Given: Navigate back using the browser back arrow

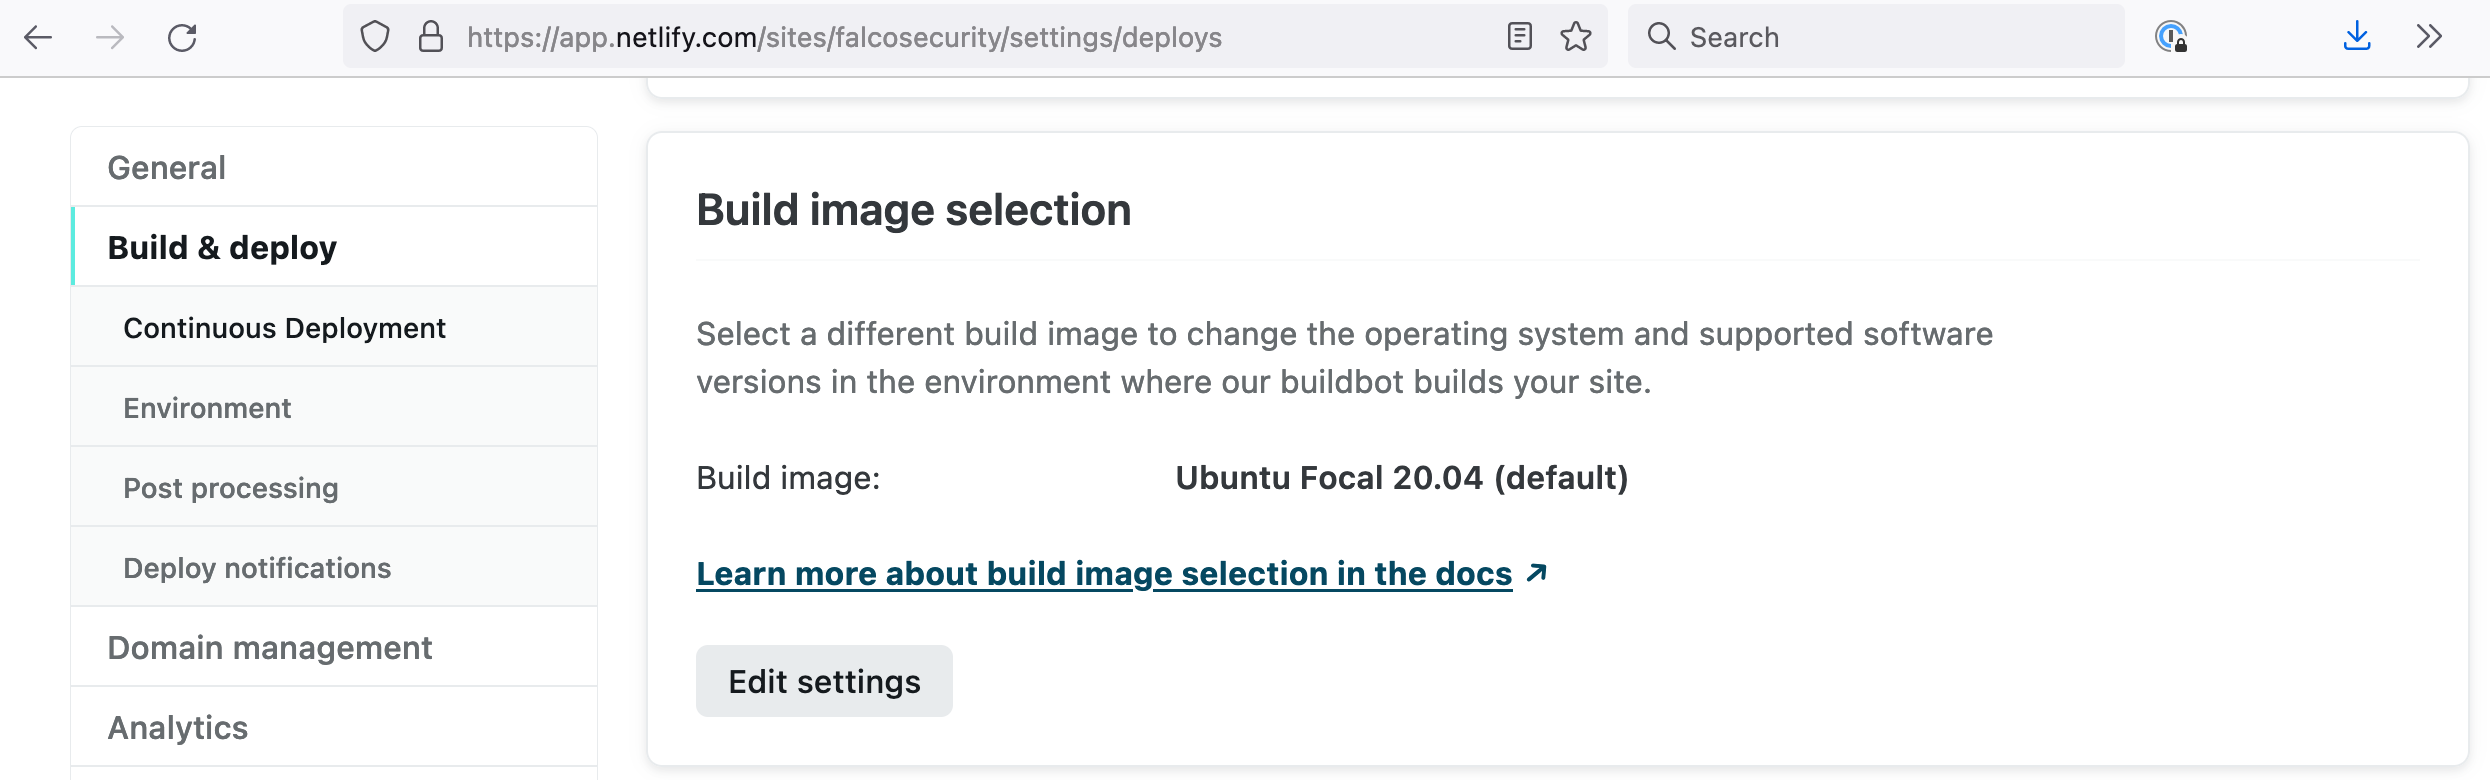Looking at the screenshot, I should tap(38, 37).
